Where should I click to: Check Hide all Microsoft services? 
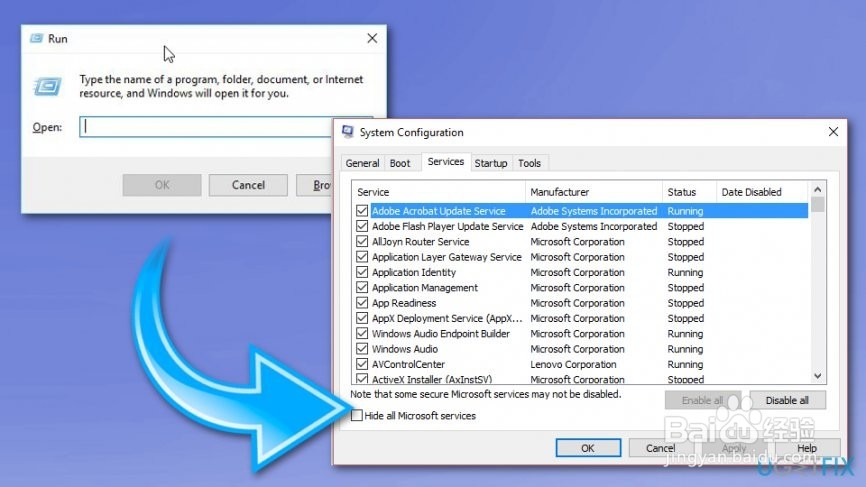coord(357,415)
